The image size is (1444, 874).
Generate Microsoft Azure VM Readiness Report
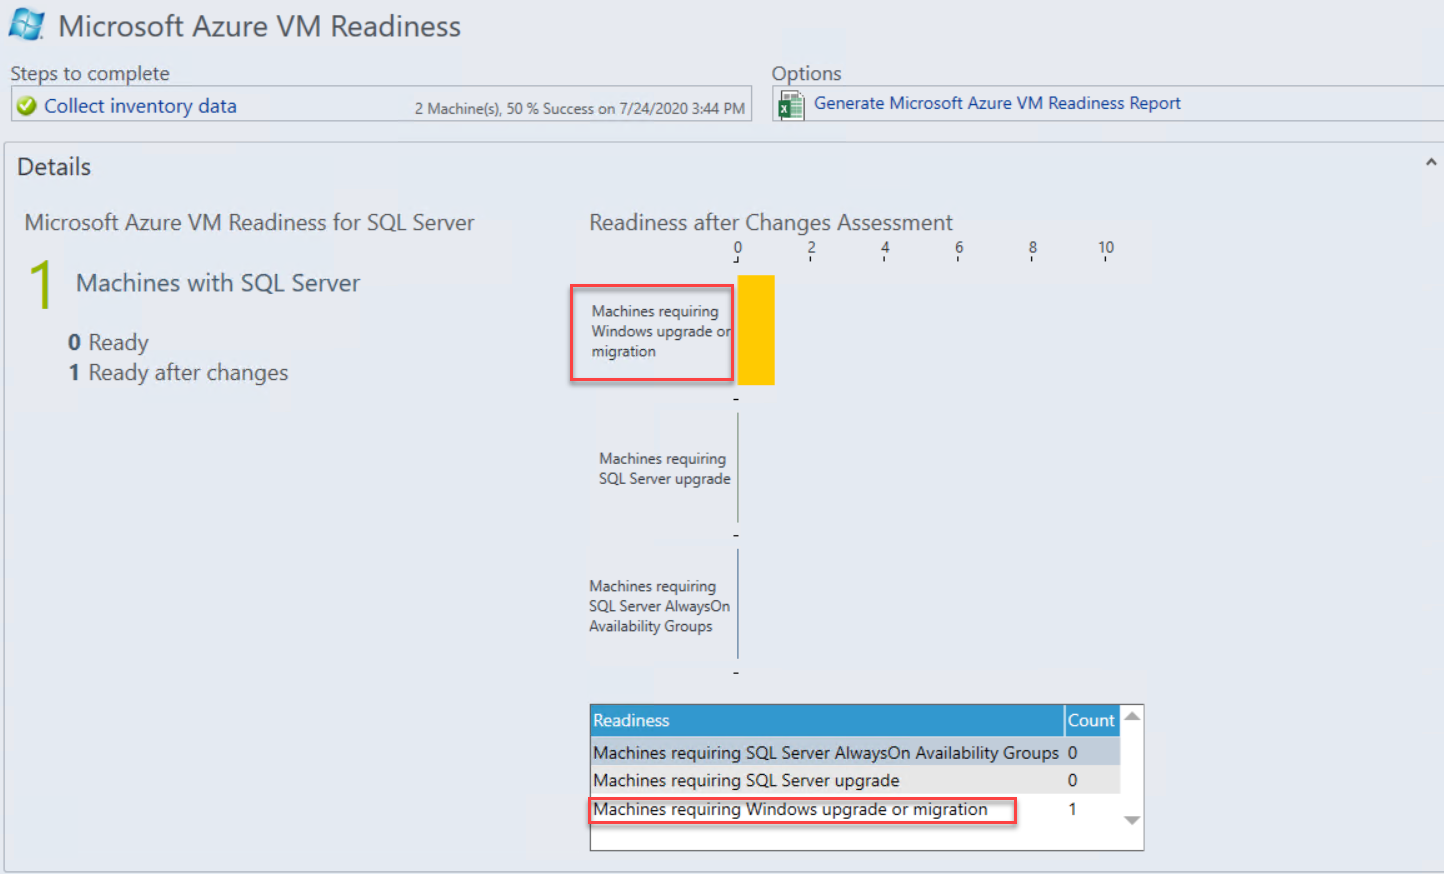coord(996,103)
